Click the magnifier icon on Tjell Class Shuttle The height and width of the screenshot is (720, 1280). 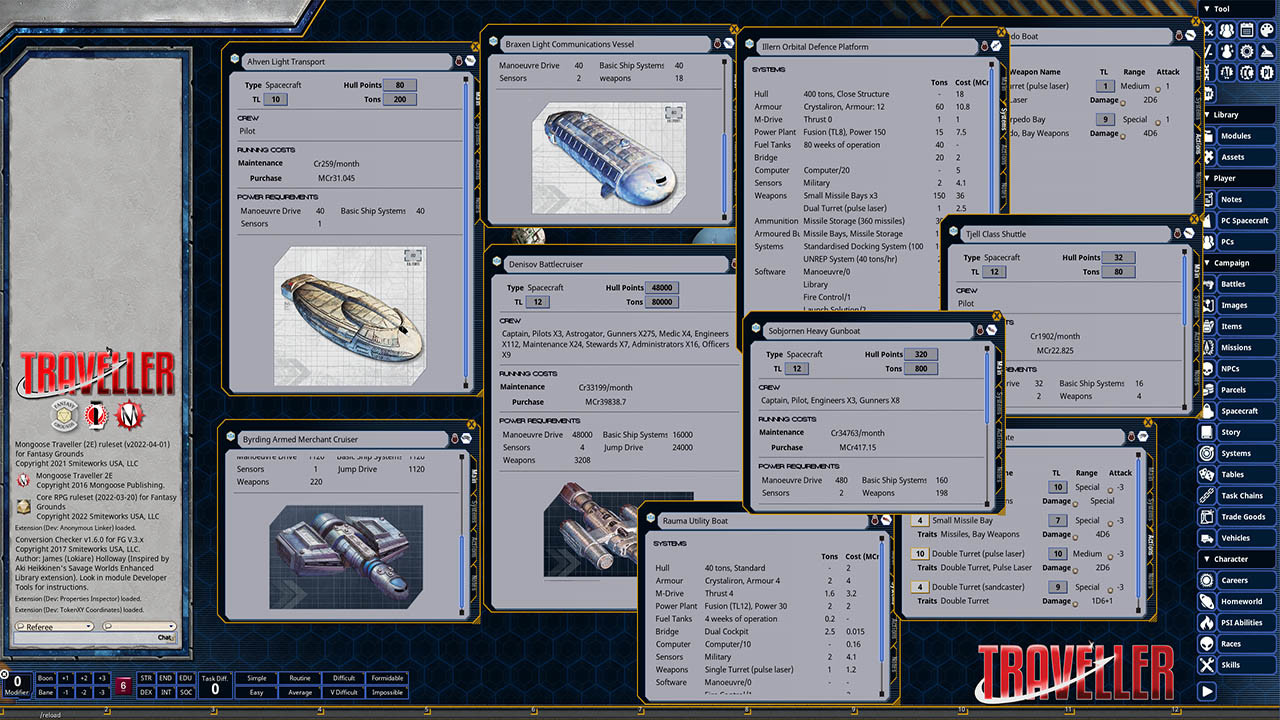tap(1188, 233)
